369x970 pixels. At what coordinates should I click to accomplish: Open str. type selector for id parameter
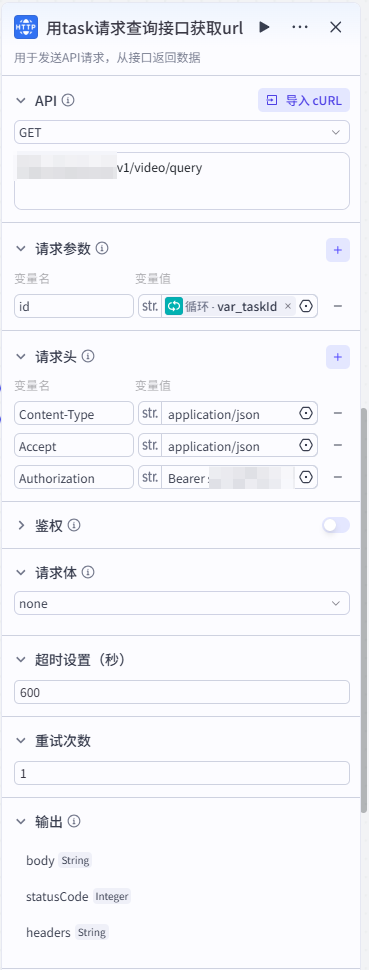(x=150, y=306)
